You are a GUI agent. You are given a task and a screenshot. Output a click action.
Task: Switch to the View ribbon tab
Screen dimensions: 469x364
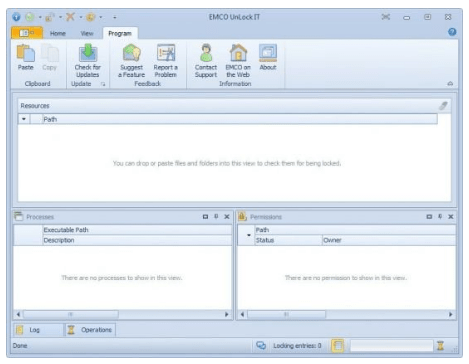coord(87,33)
